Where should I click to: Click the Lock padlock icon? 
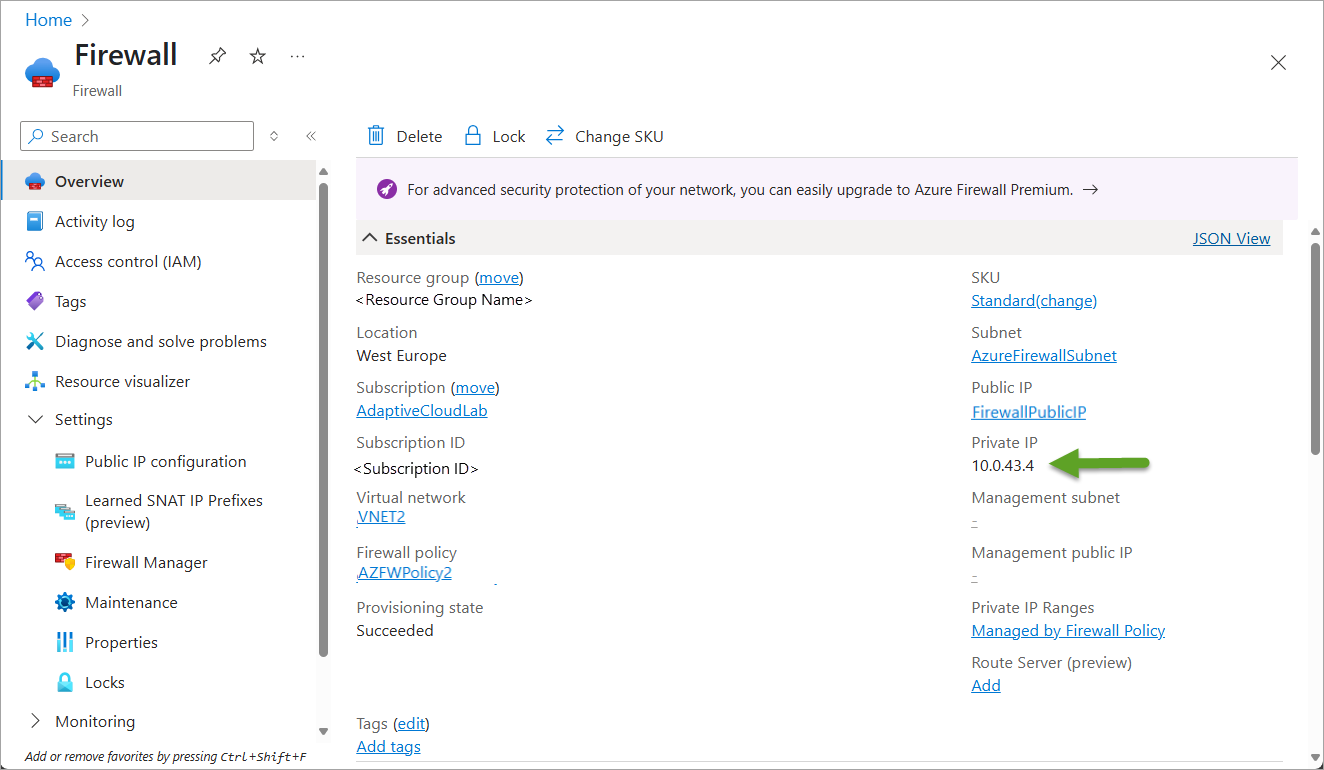coord(473,136)
